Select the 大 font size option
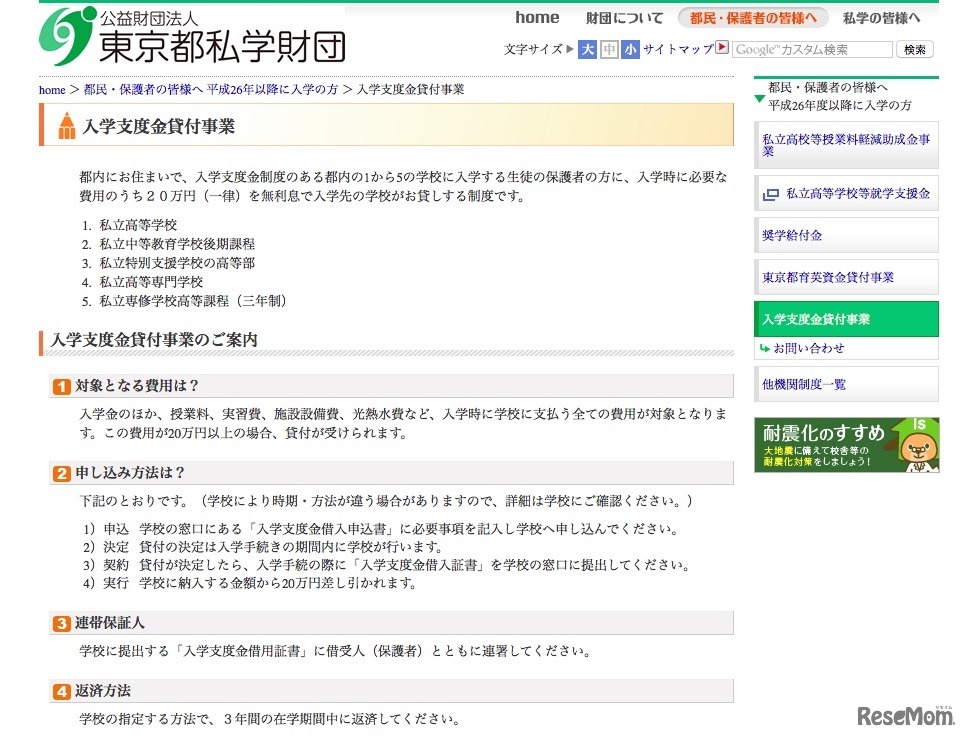 587,48
